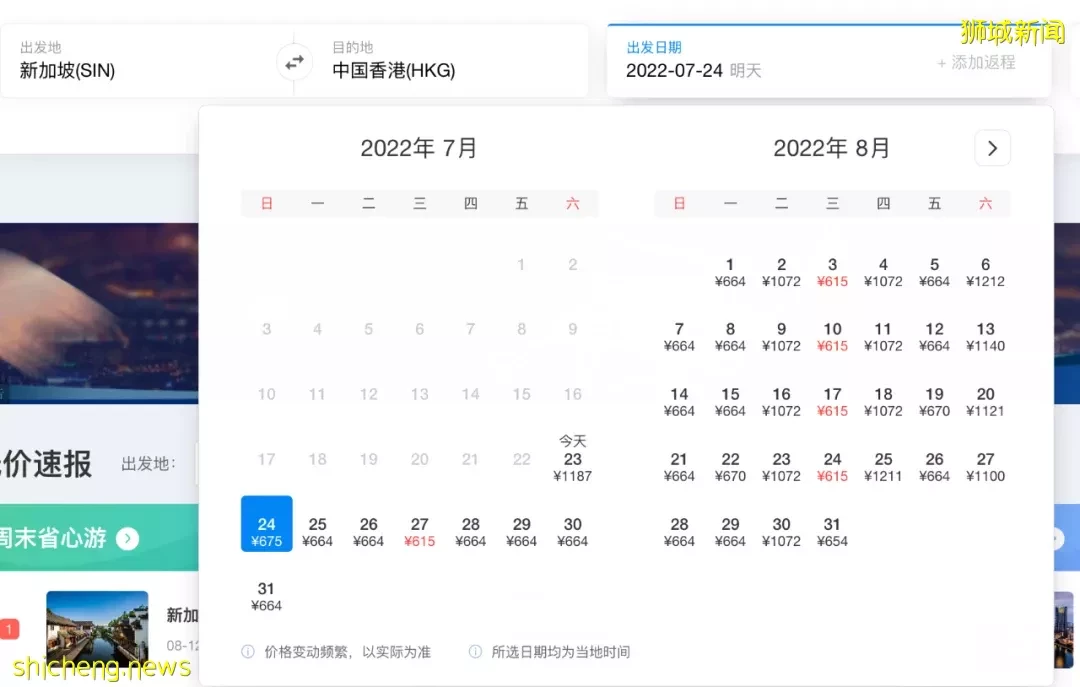Select August 23 priced ¥1072
1080x687 pixels.
(x=781, y=466)
